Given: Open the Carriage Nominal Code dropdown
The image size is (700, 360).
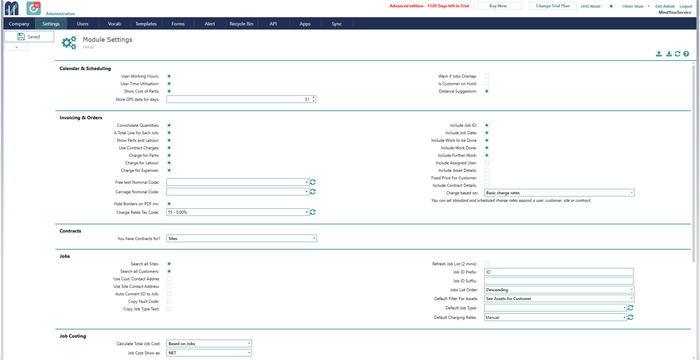Looking at the screenshot, I should click(x=238, y=192).
